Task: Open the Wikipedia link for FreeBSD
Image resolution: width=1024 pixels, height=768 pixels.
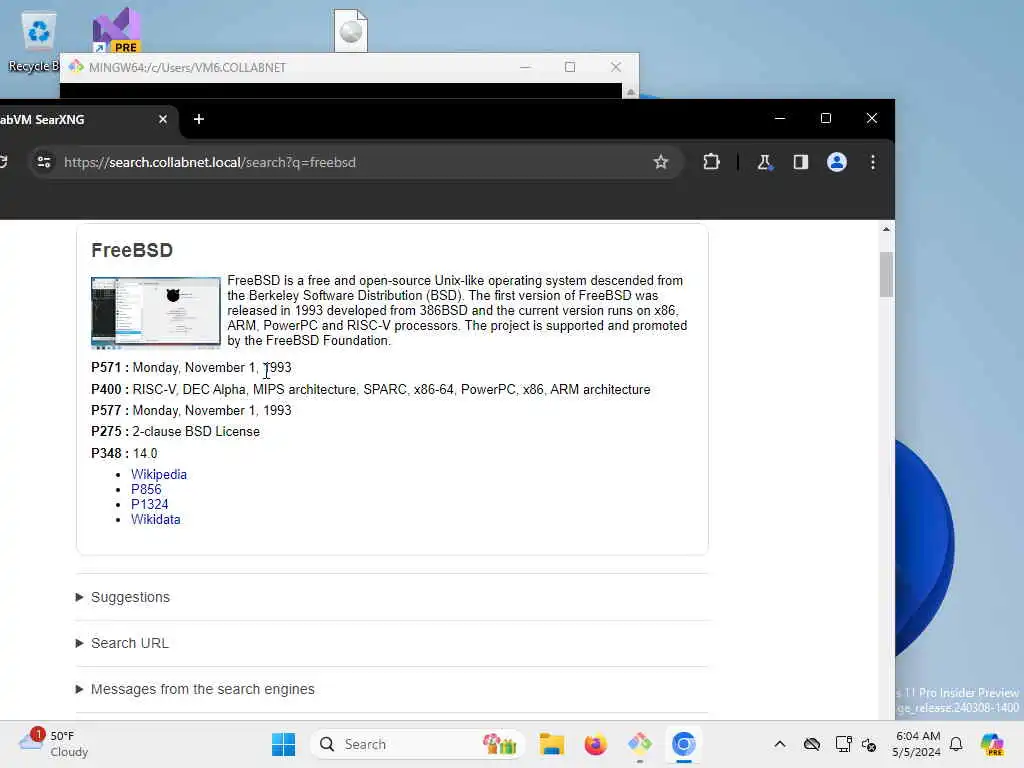Action: 159,474
